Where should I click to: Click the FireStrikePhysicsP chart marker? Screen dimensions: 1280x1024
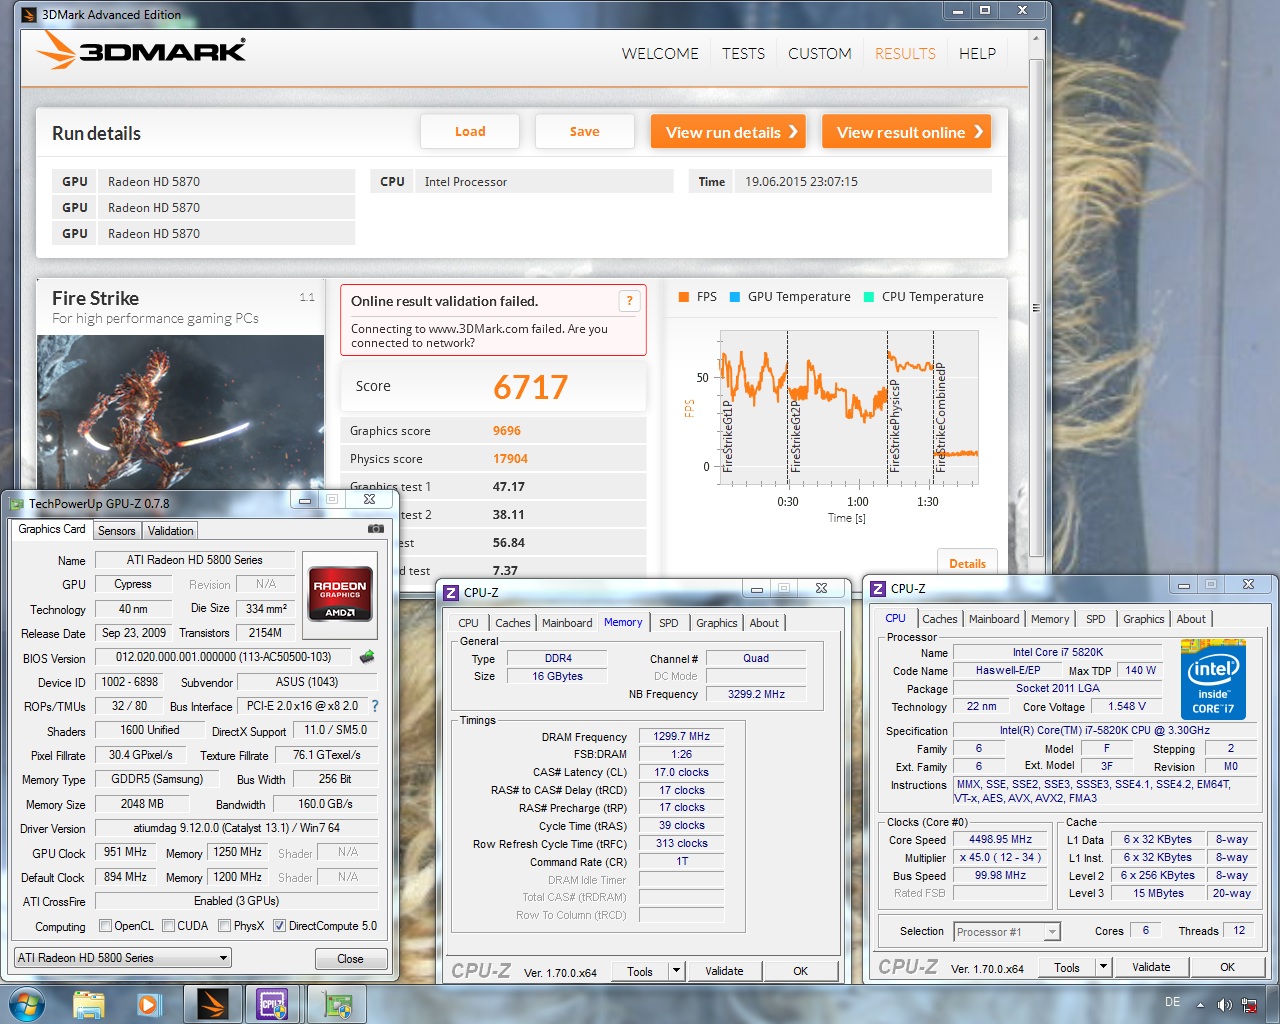point(894,425)
